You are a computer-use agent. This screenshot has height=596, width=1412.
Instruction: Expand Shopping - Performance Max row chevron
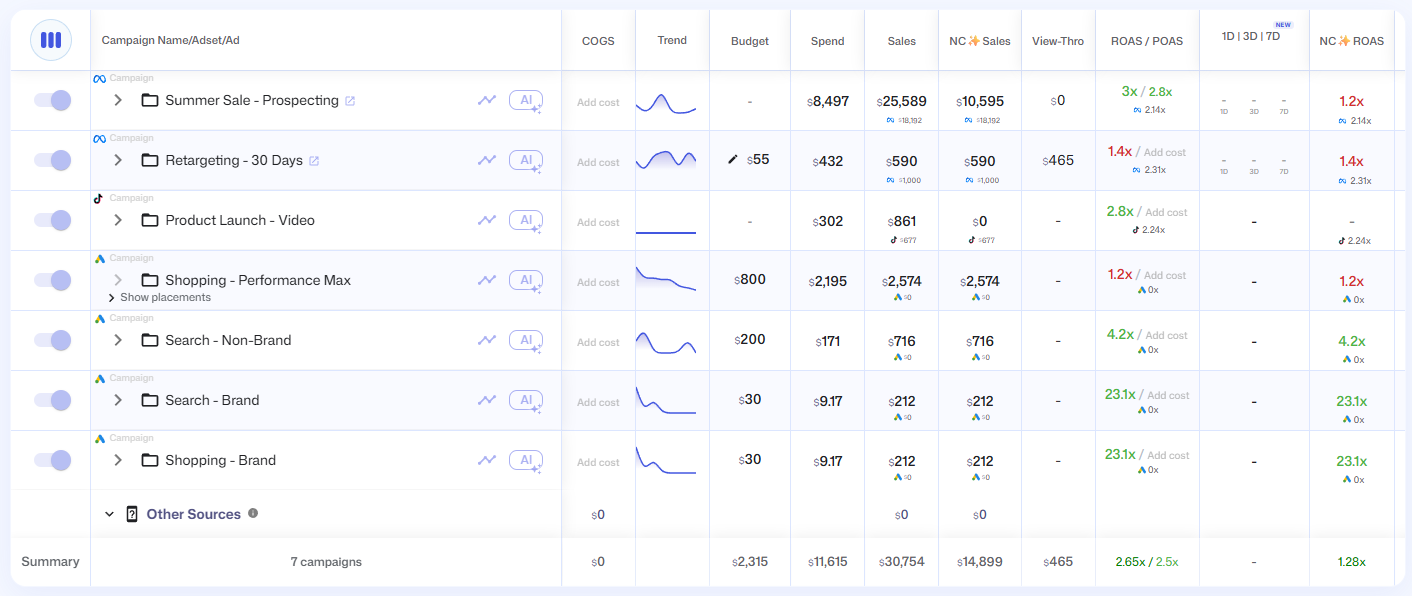pyautogui.click(x=118, y=280)
